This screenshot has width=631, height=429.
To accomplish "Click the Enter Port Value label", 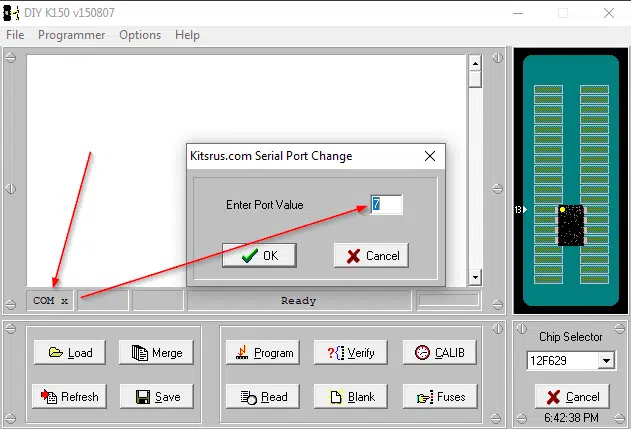I will (264, 205).
